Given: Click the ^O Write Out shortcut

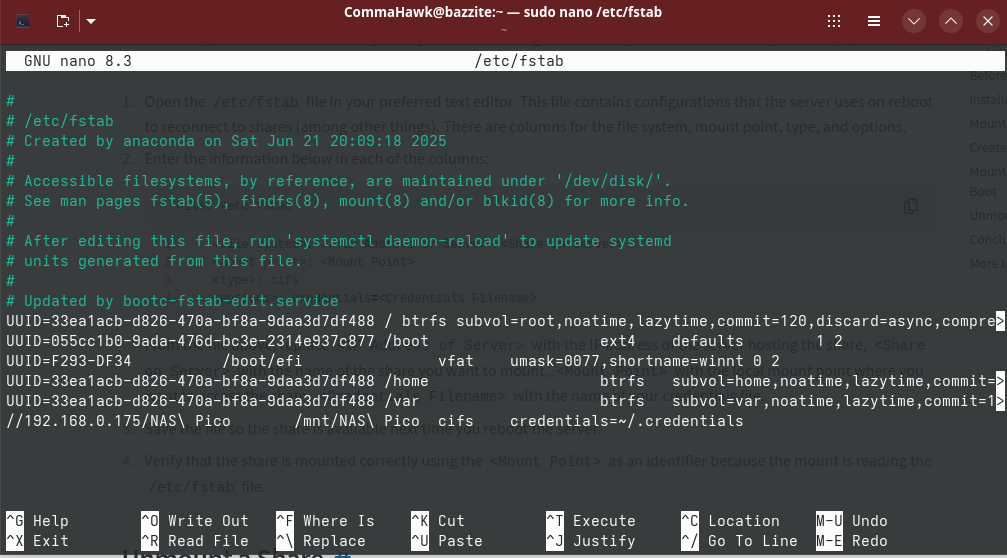Looking at the screenshot, I should (195, 521).
